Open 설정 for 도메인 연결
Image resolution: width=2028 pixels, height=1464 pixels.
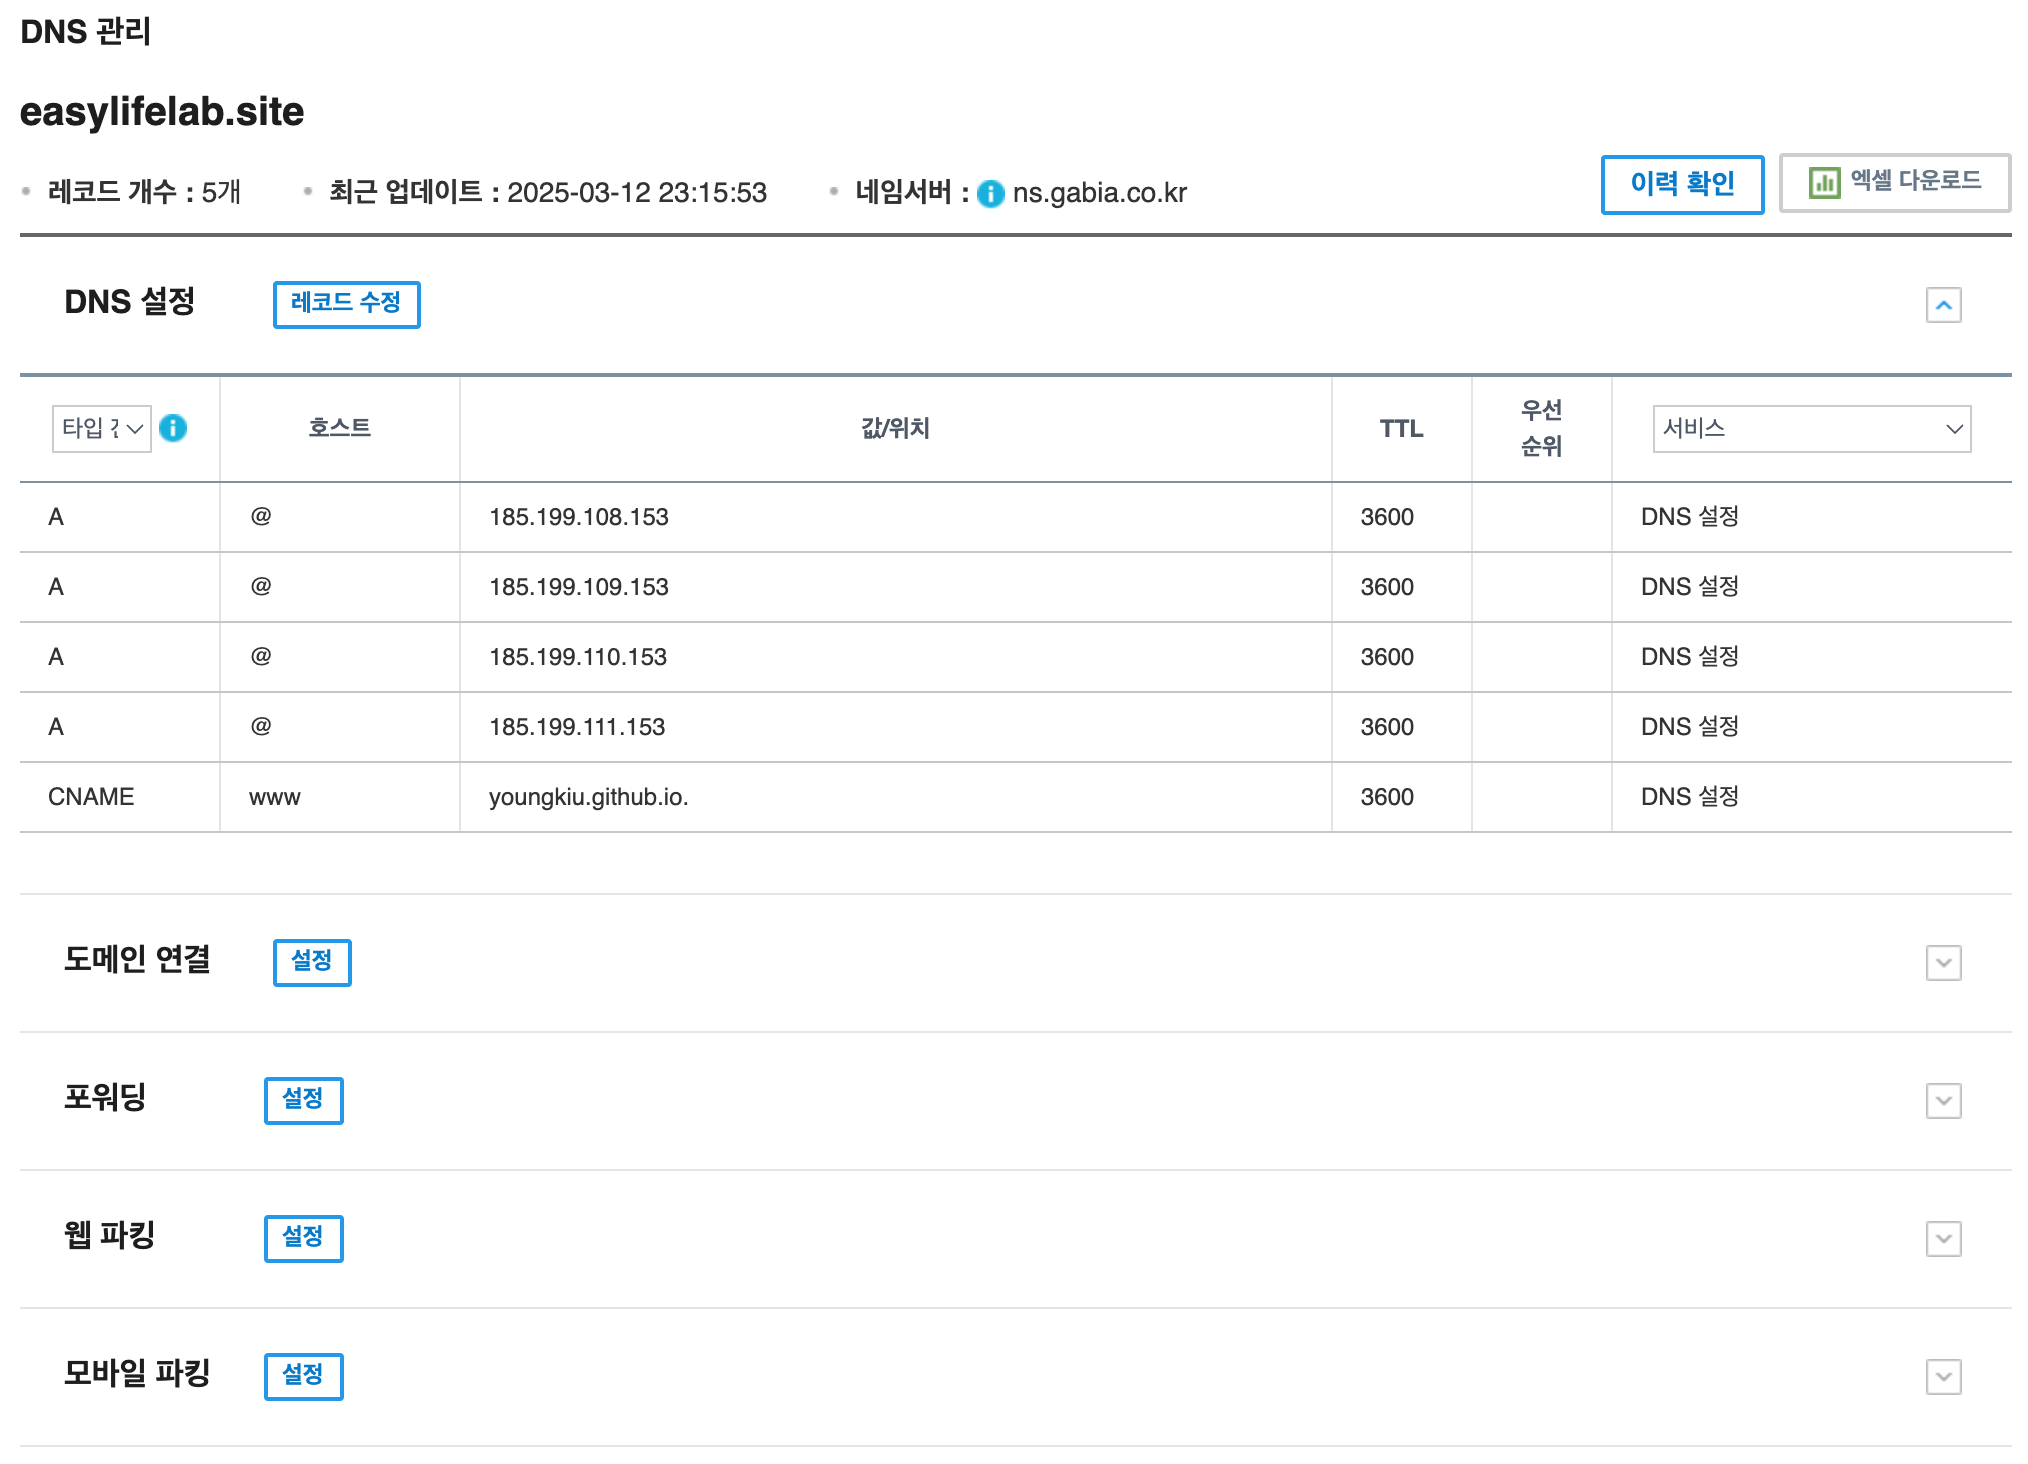click(312, 962)
